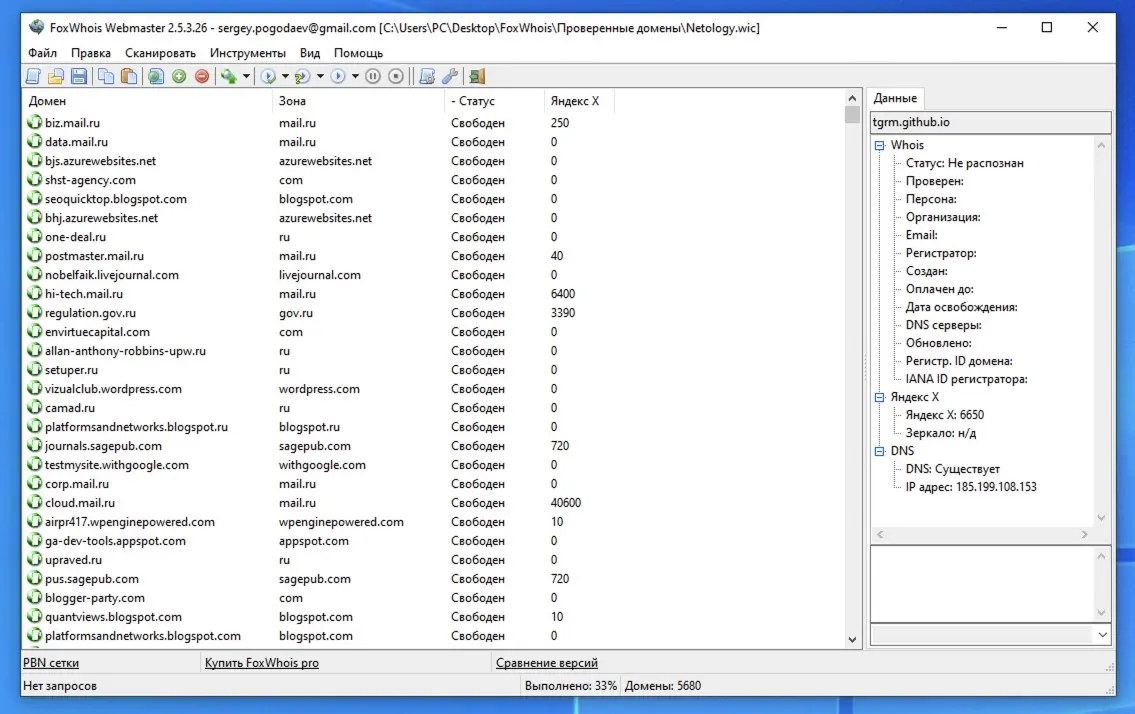Sort the list by the Яндекс X column header

coord(575,101)
